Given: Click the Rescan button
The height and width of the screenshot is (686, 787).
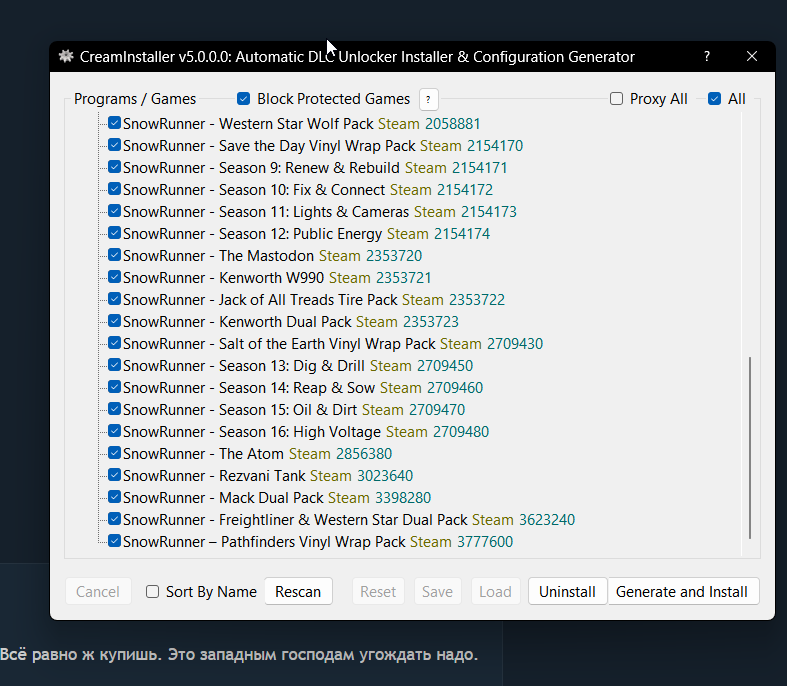Looking at the screenshot, I should 298,592.
